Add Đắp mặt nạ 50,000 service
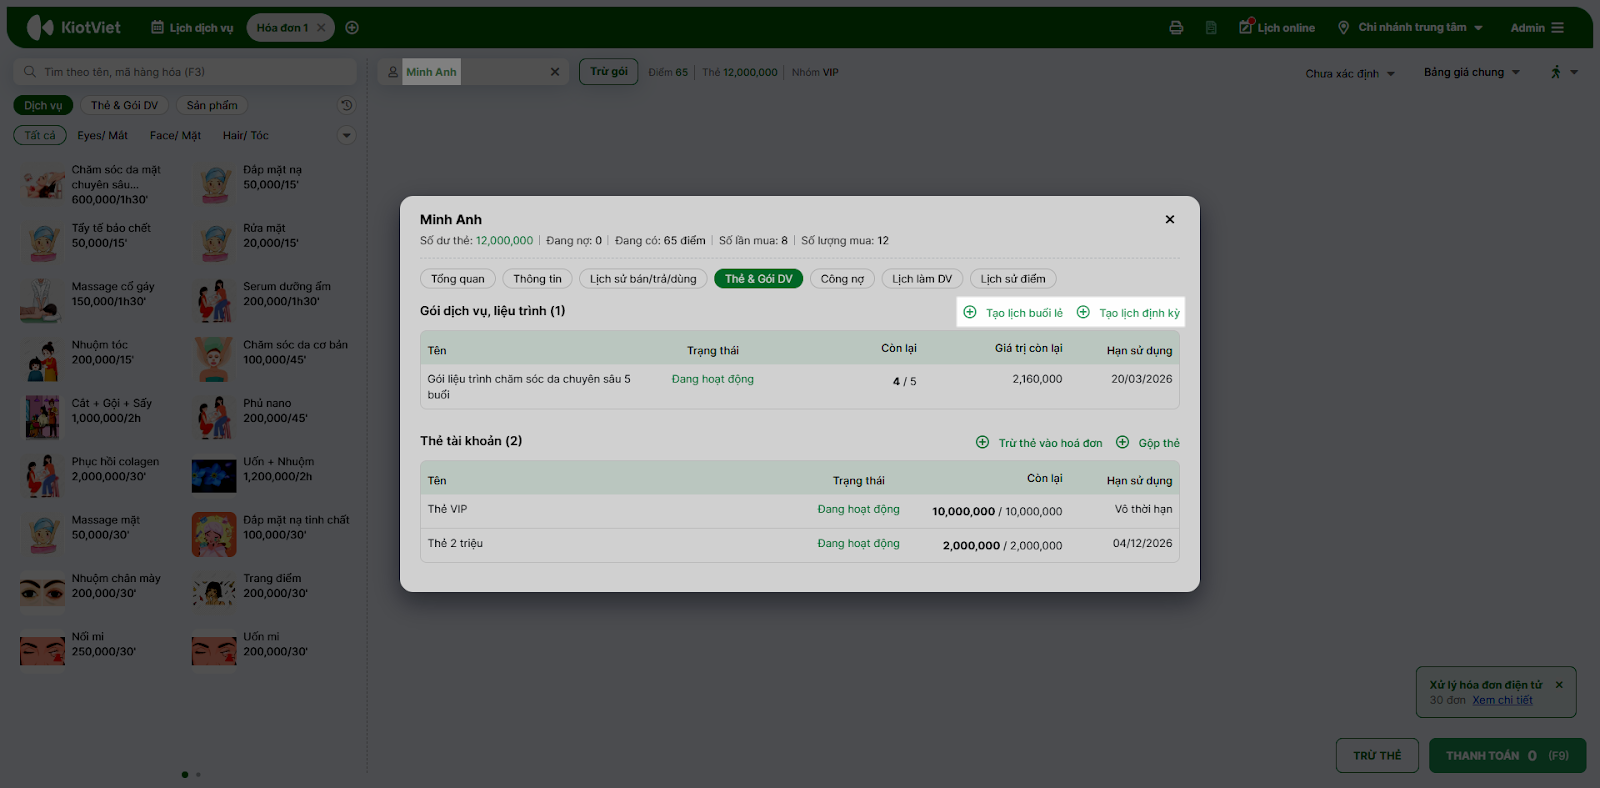1600x788 pixels. (271, 185)
